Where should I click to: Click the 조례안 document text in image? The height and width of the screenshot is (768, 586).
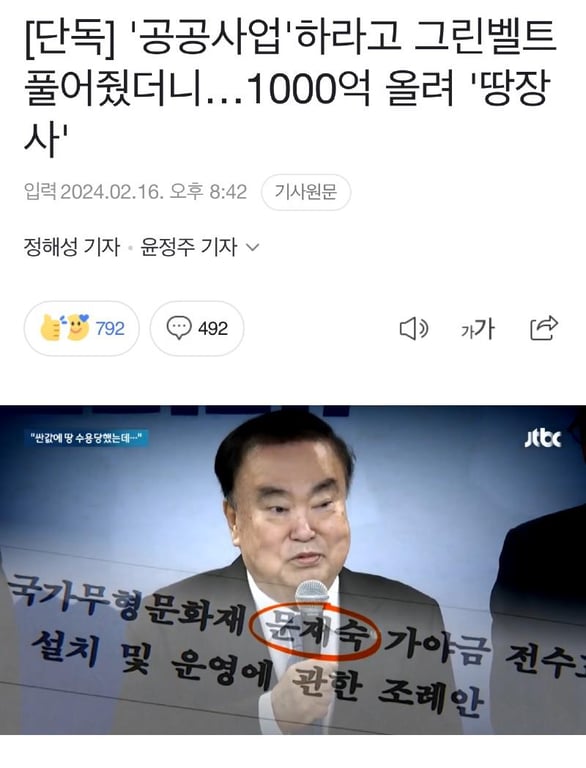tap(430, 696)
